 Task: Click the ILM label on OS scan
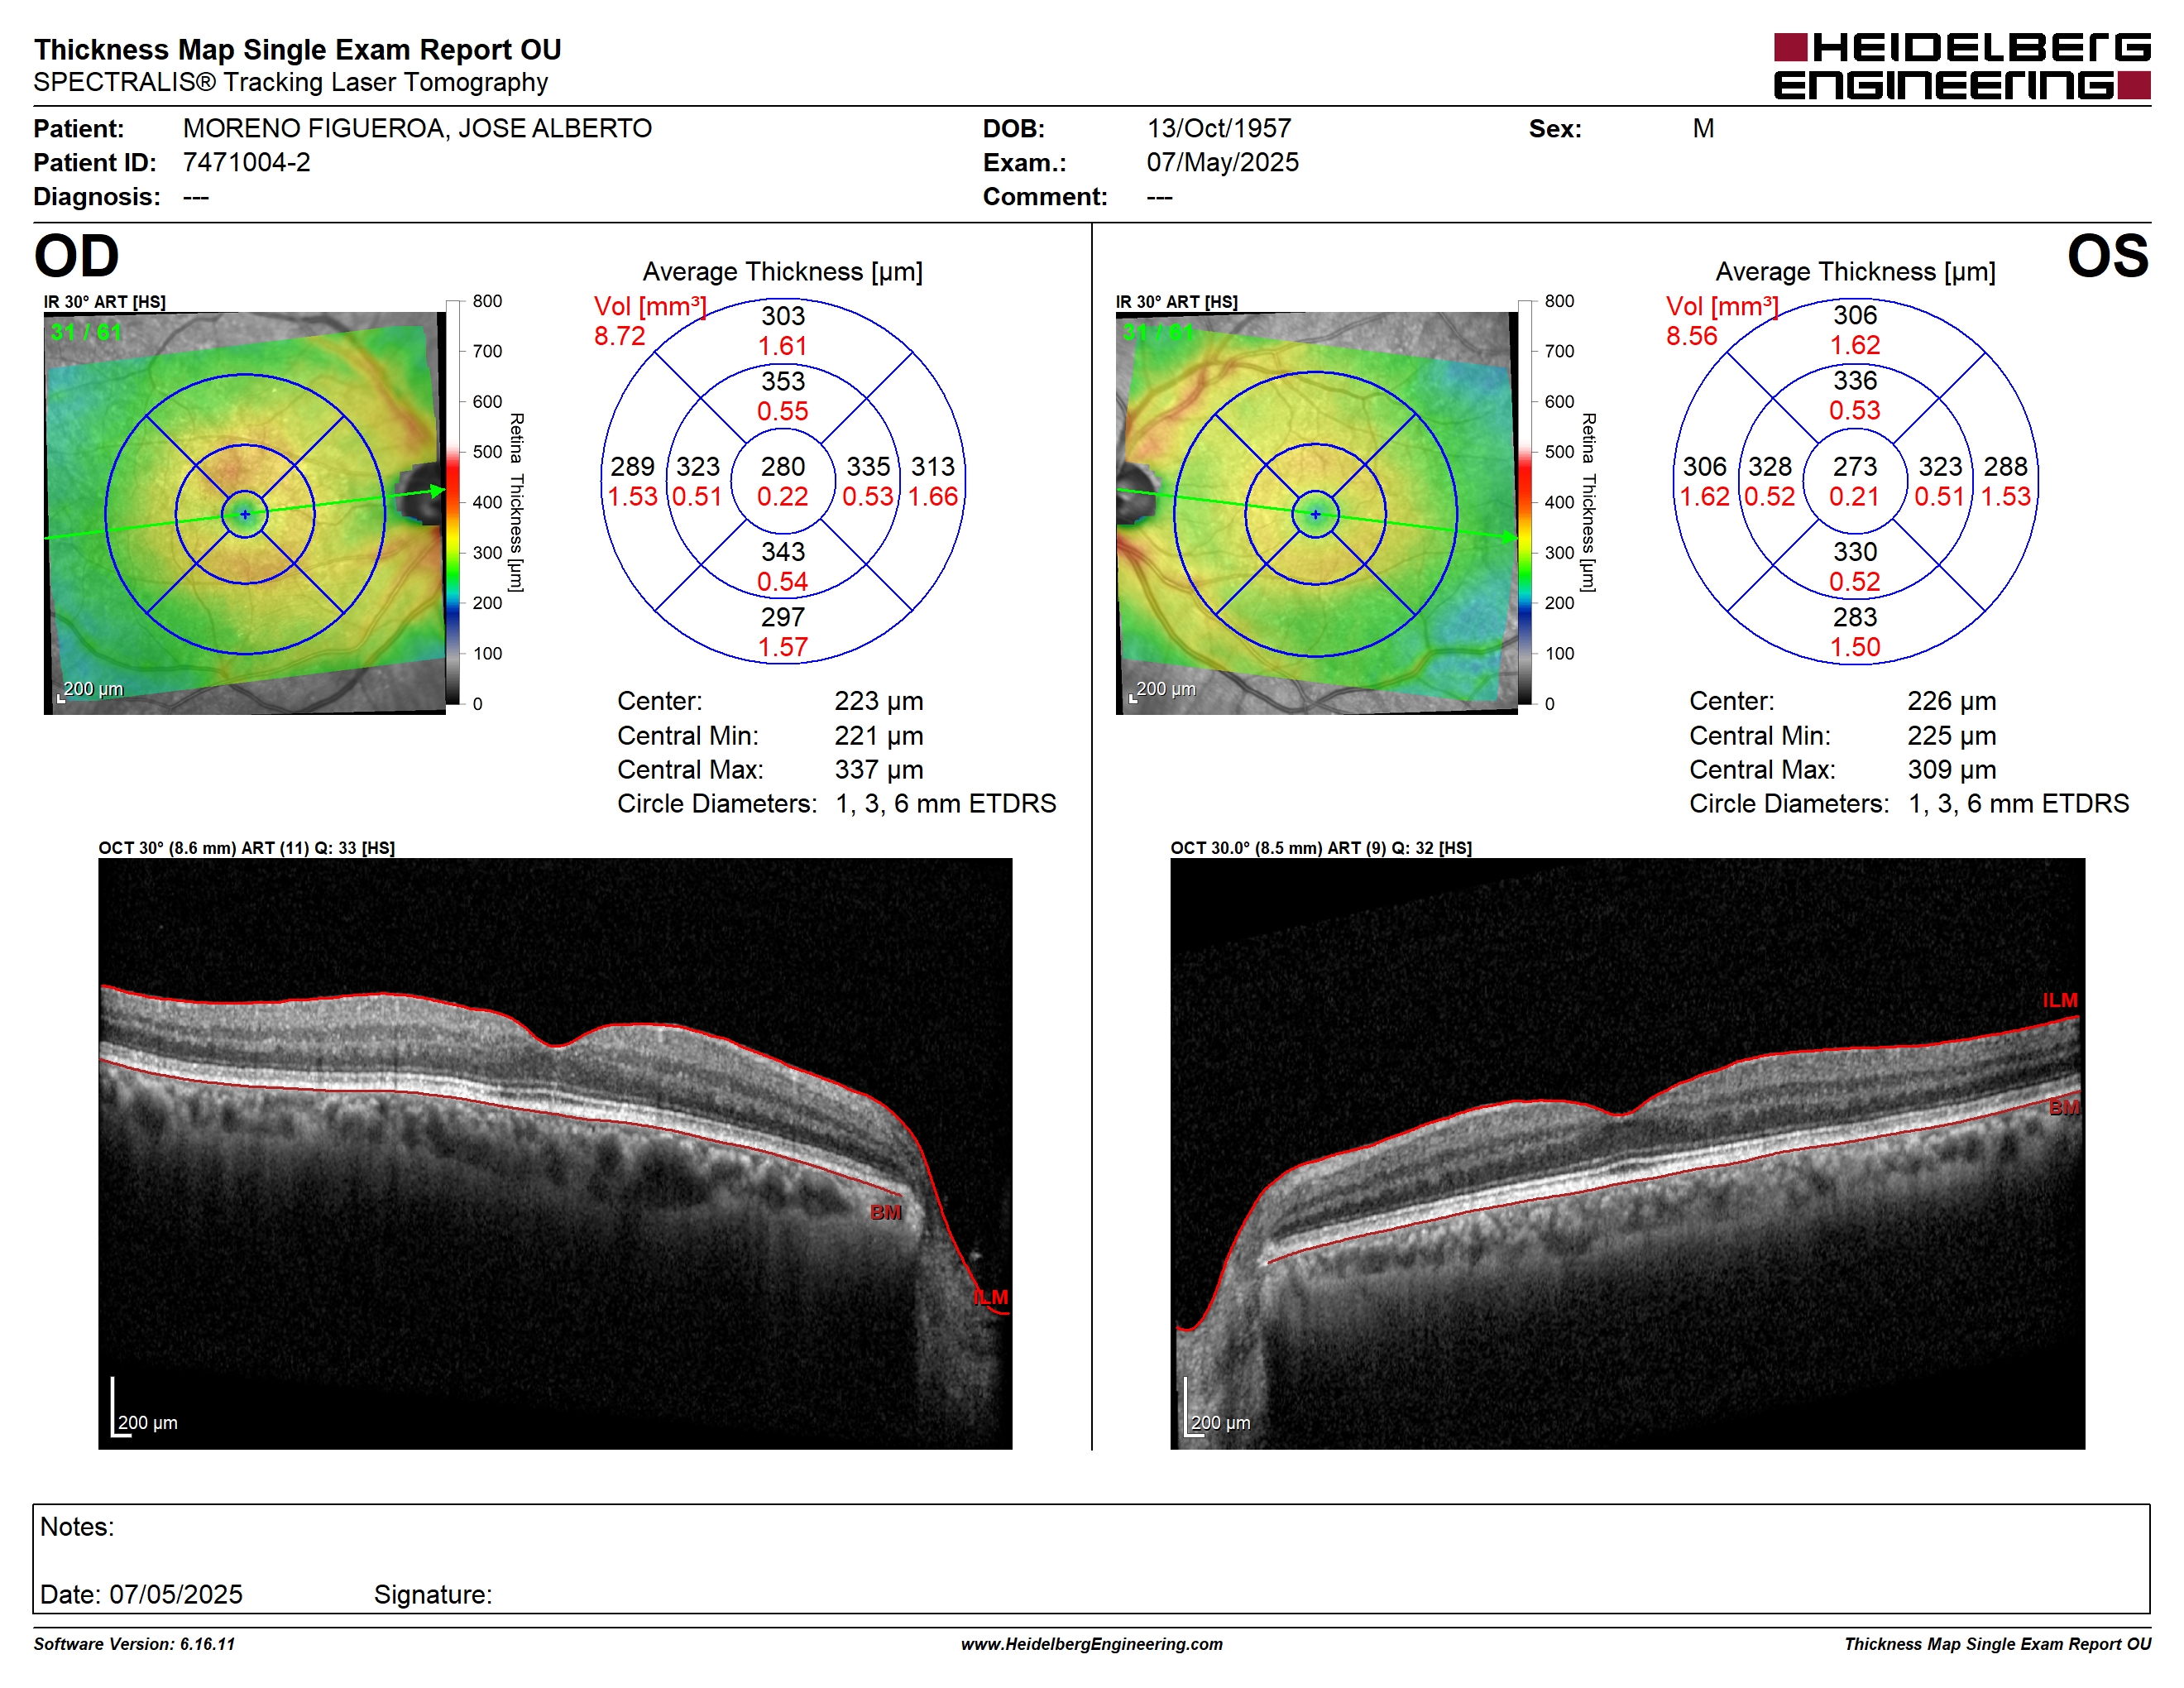(2060, 1000)
